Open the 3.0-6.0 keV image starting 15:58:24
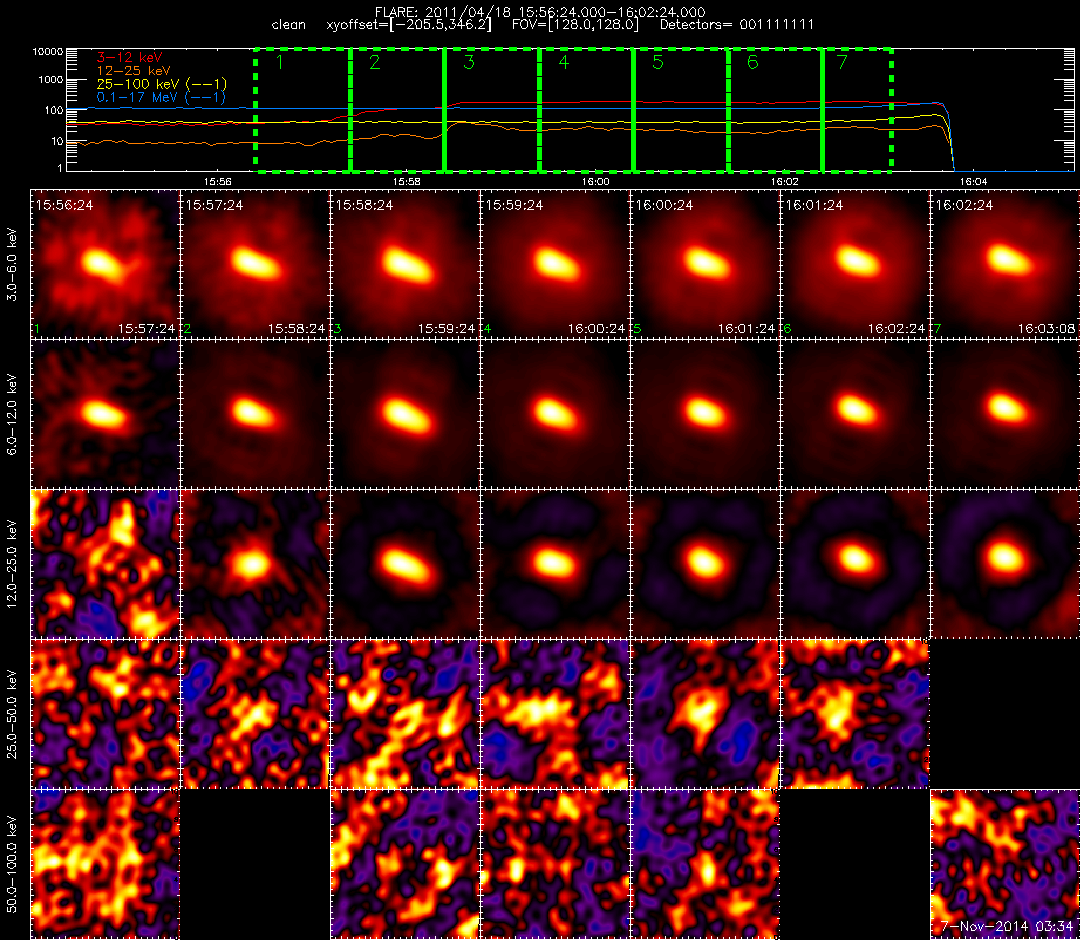 pyautogui.click(x=405, y=264)
